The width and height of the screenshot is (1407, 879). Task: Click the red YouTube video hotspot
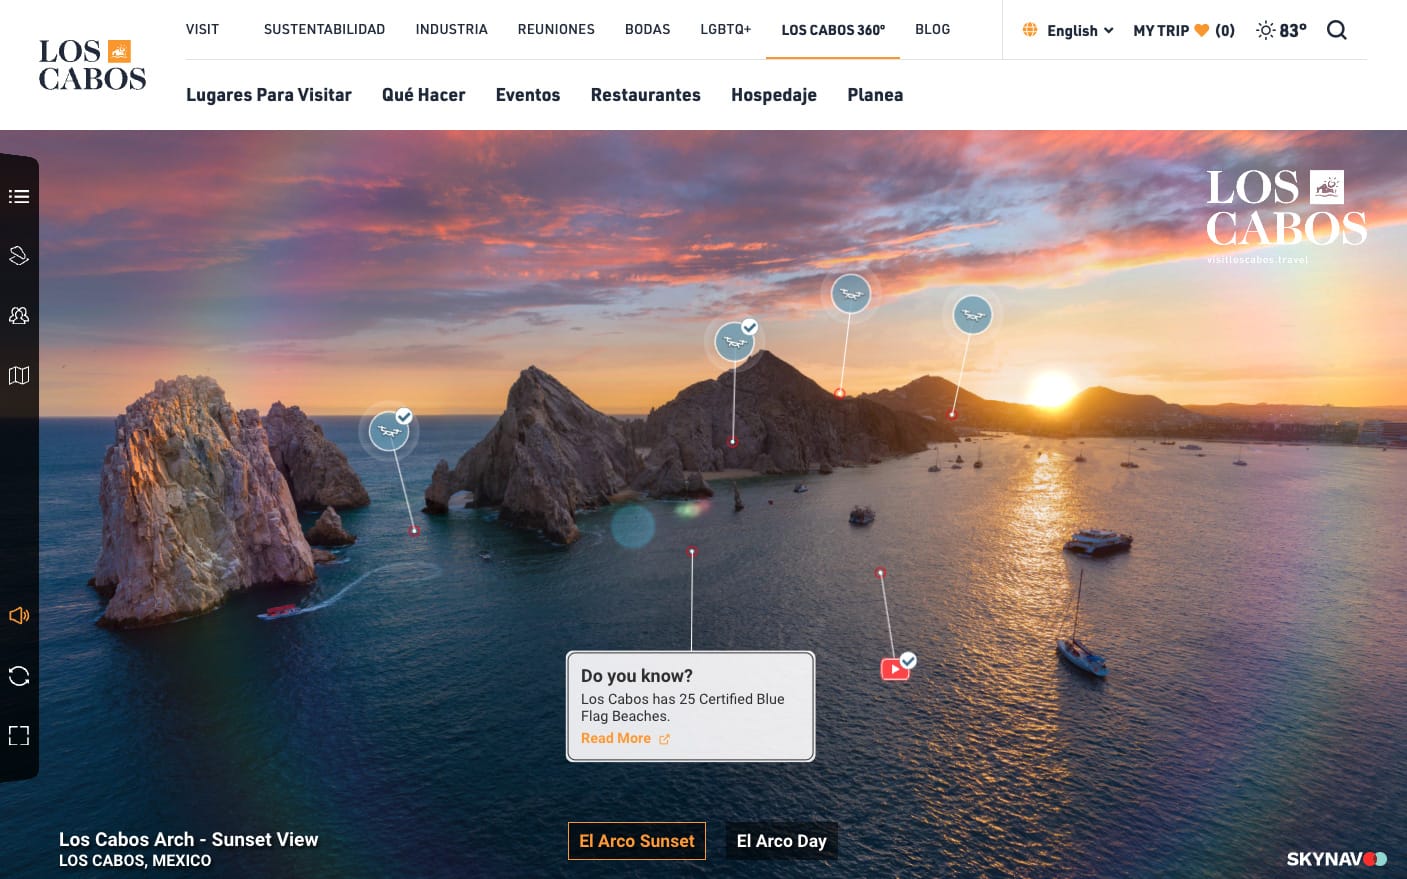tap(895, 669)
